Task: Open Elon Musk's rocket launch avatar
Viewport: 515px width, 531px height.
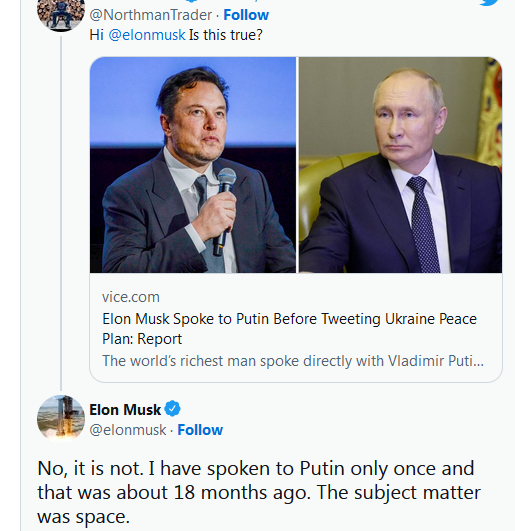Action: 61,419
